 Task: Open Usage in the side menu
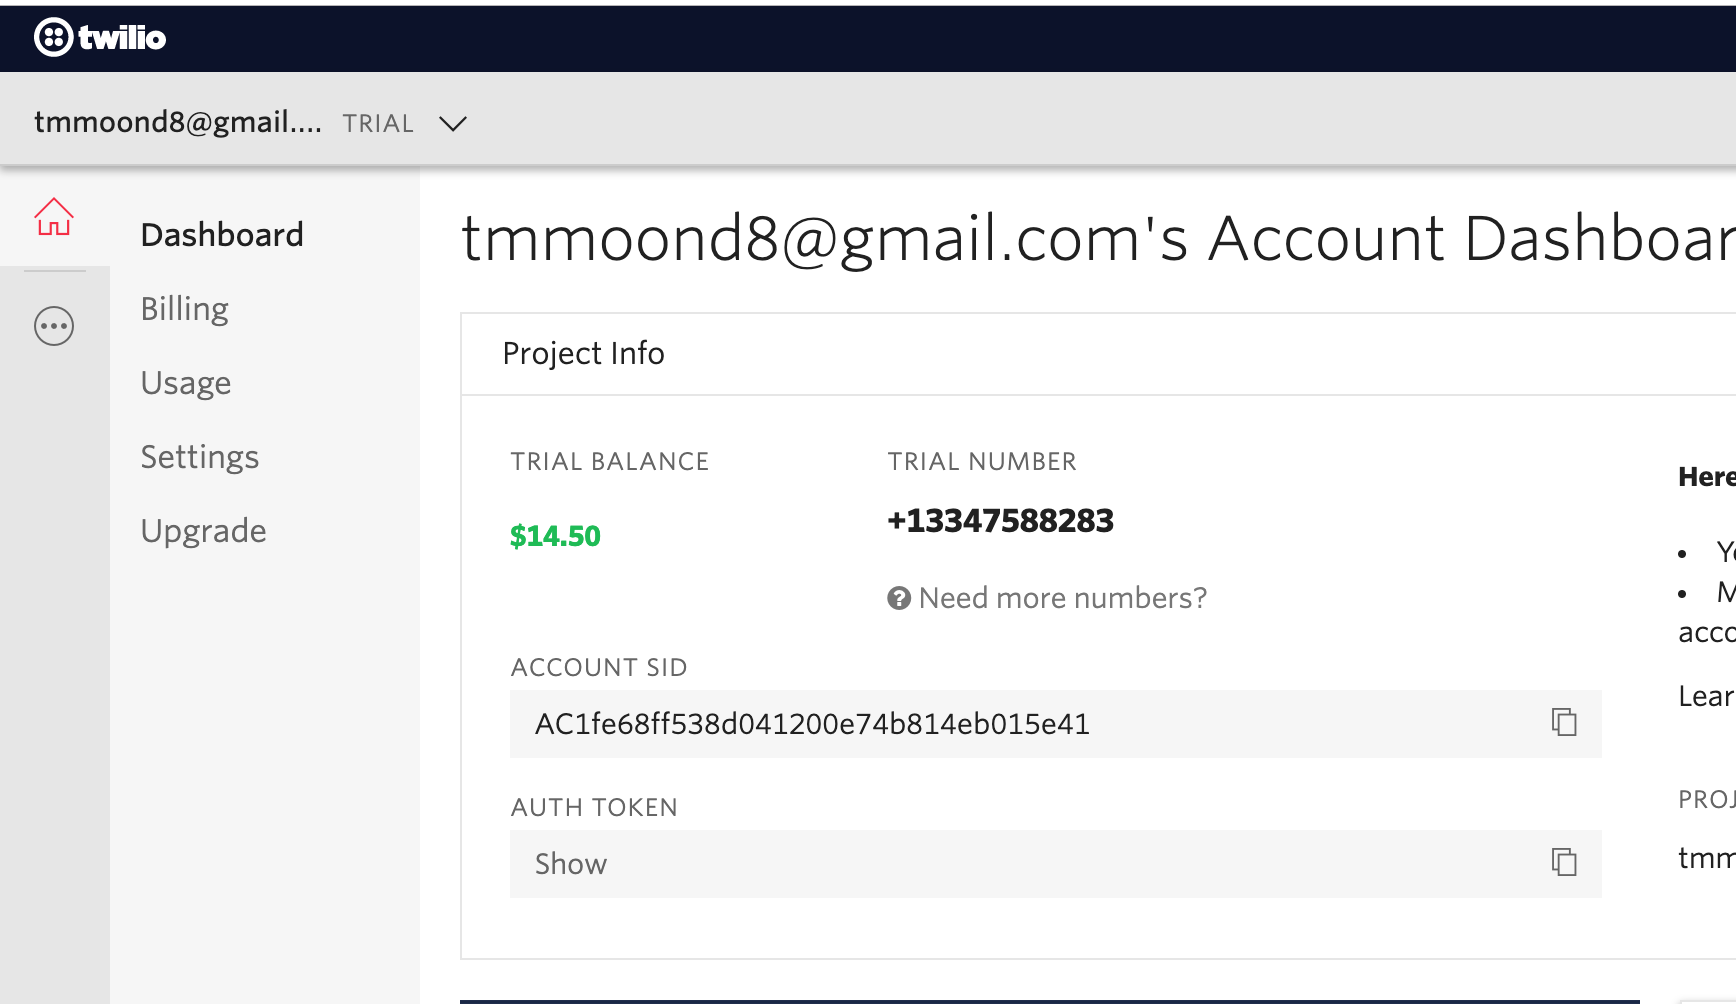tap(186, 383)
